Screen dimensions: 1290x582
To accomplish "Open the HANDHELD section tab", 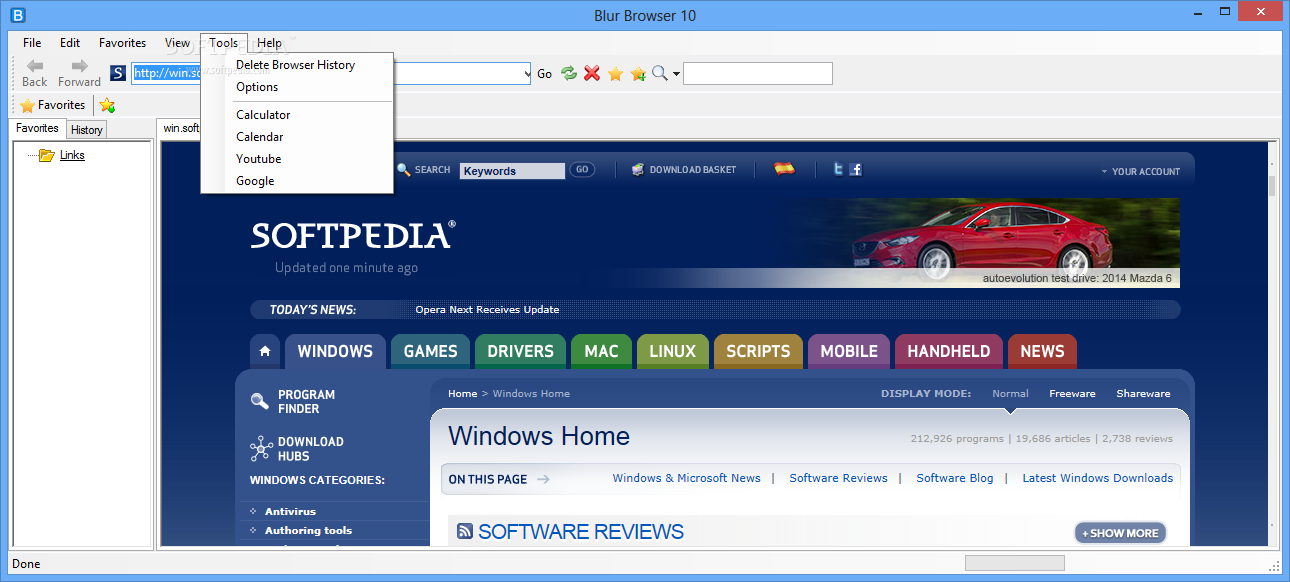I will (x=949, y=351).
